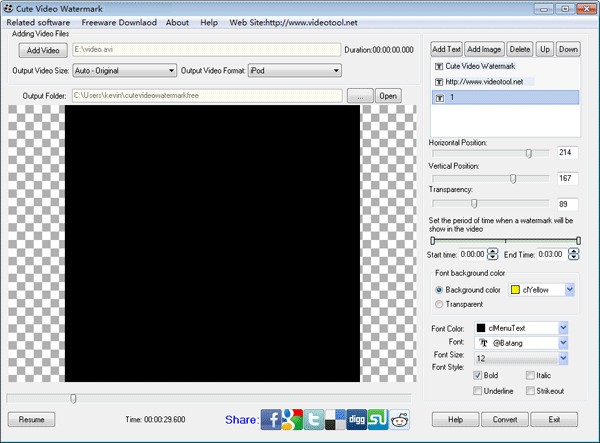Share via the StumbleUpon icon
600x443 pixels.
pos(378,420)
